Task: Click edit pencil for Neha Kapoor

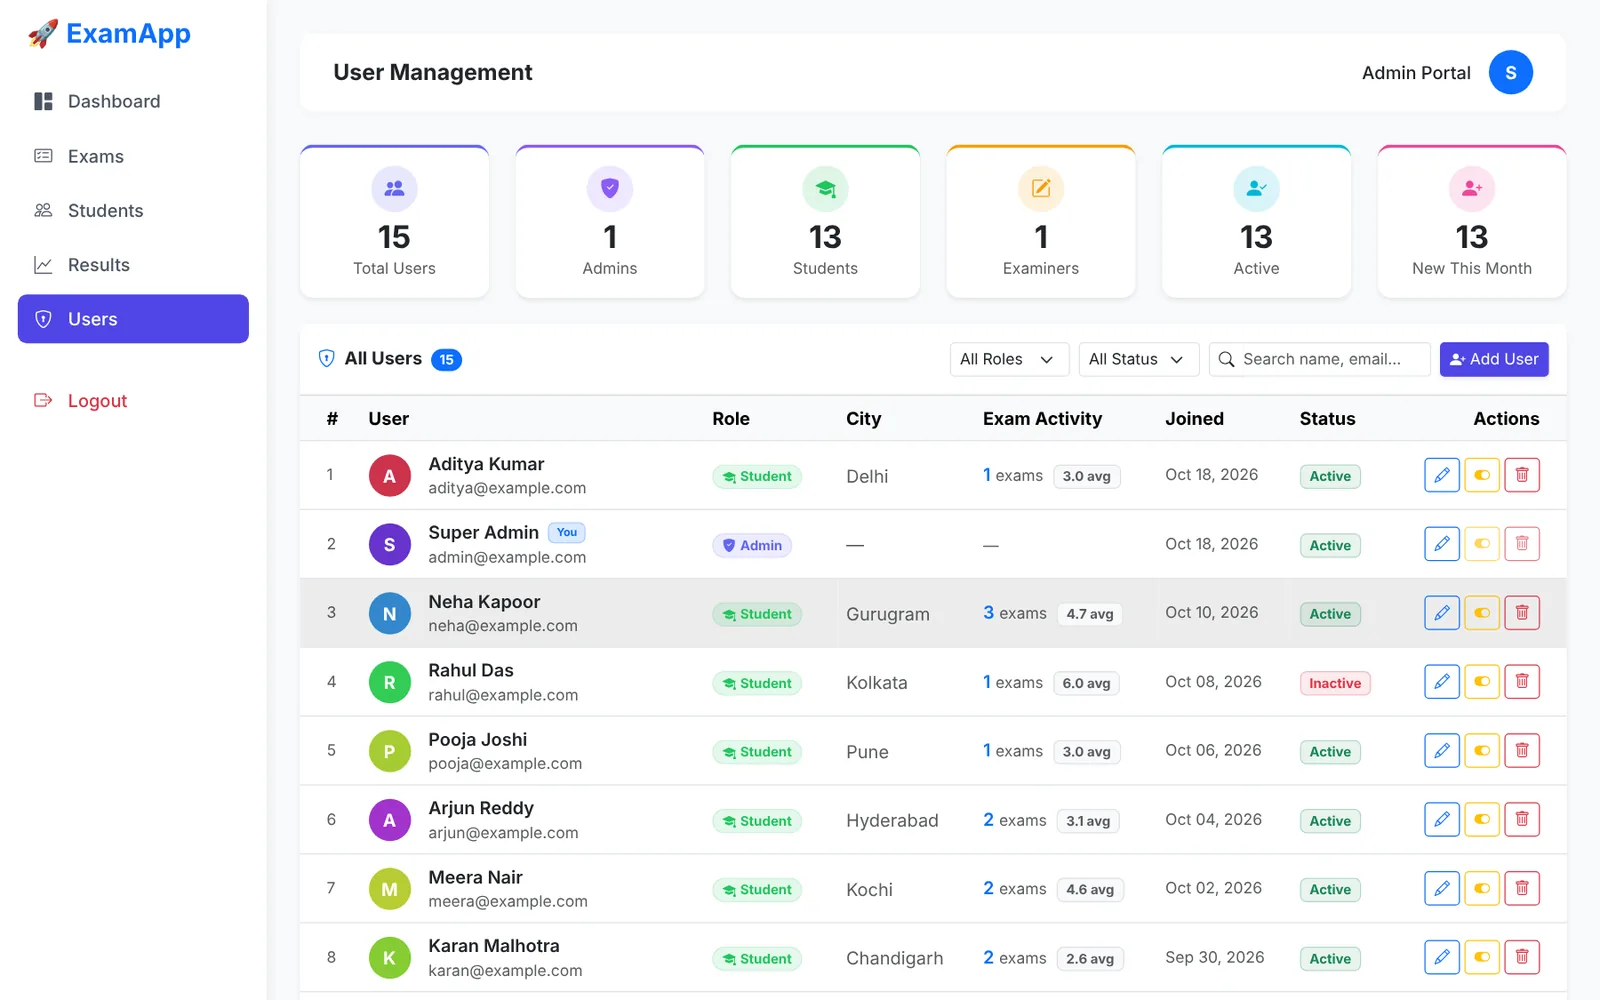Action: [1442, 613]
